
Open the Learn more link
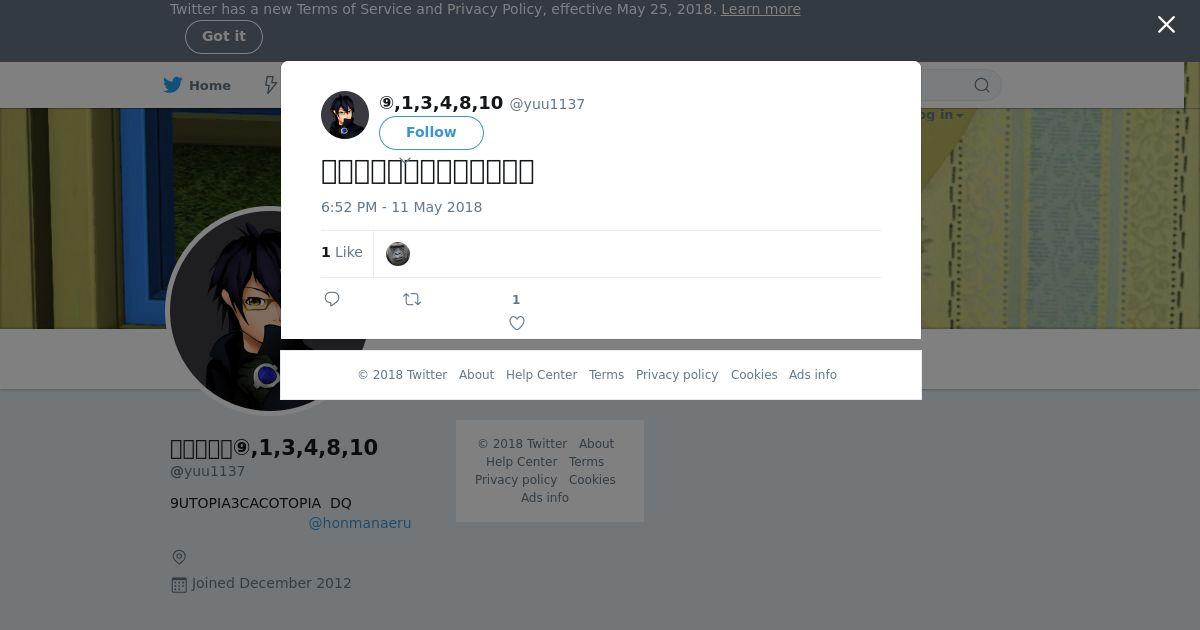(761, 9)
